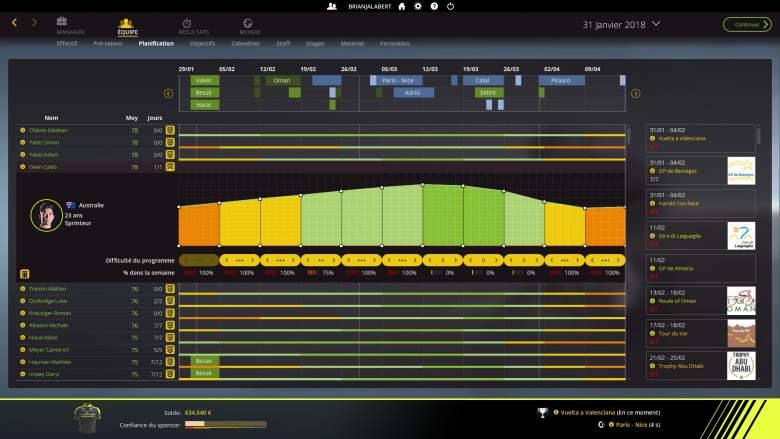This screenshot has width=780, height=439.
Task: Click the Oman race block in timeline
Action: tap(282, 80)
